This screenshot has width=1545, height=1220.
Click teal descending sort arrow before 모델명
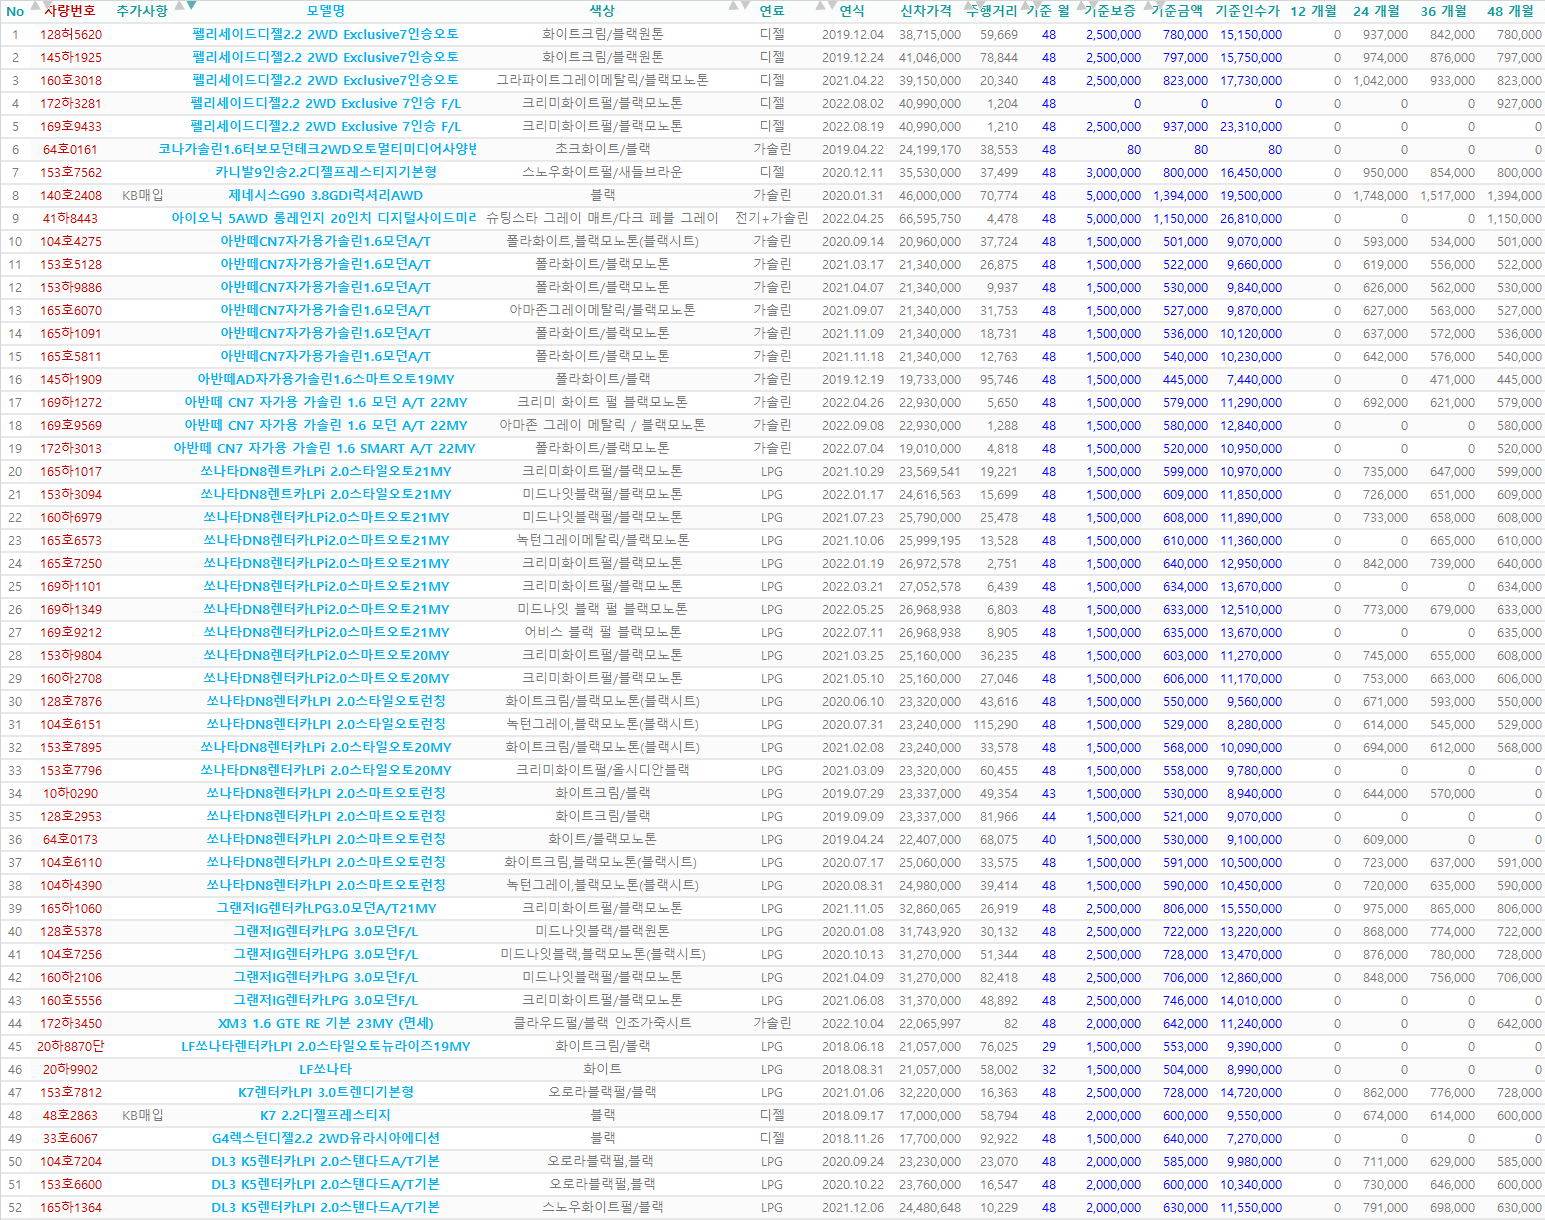[191, 5]
